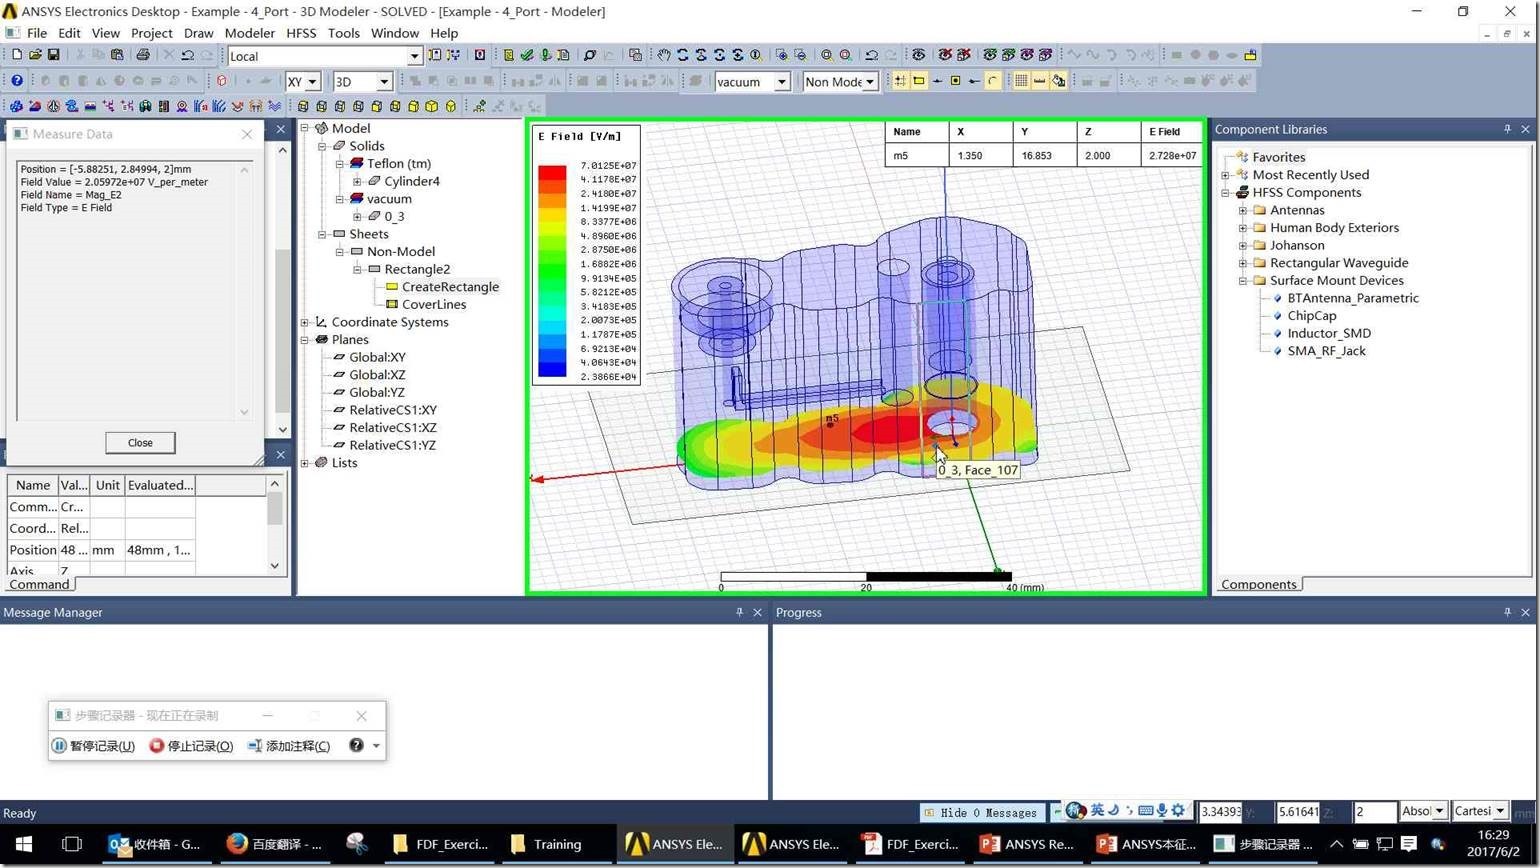This screenshot has width=1540, height=868.
Task: Click the Save project icon
Action: (x=53, y=55)
